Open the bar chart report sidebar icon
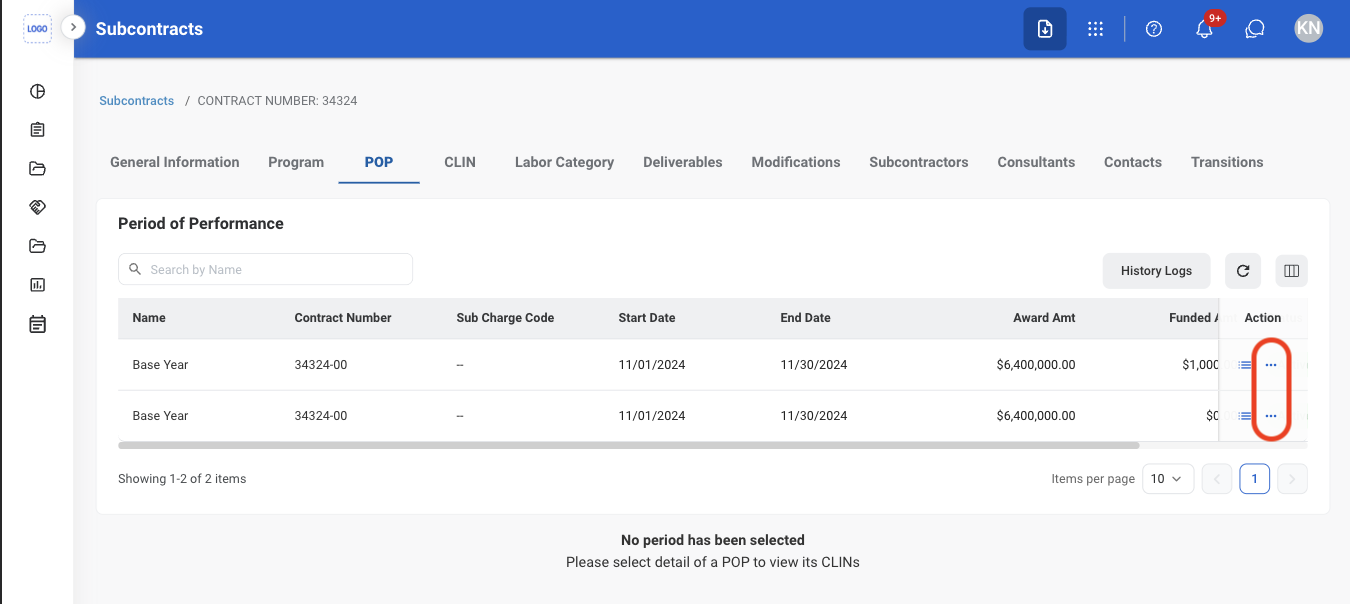1350x604 pixels. [38, 285]
